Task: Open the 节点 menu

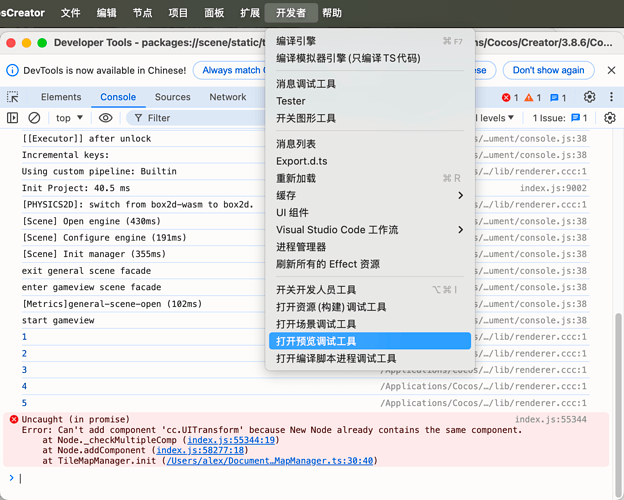Action: [x=142, y=13]
